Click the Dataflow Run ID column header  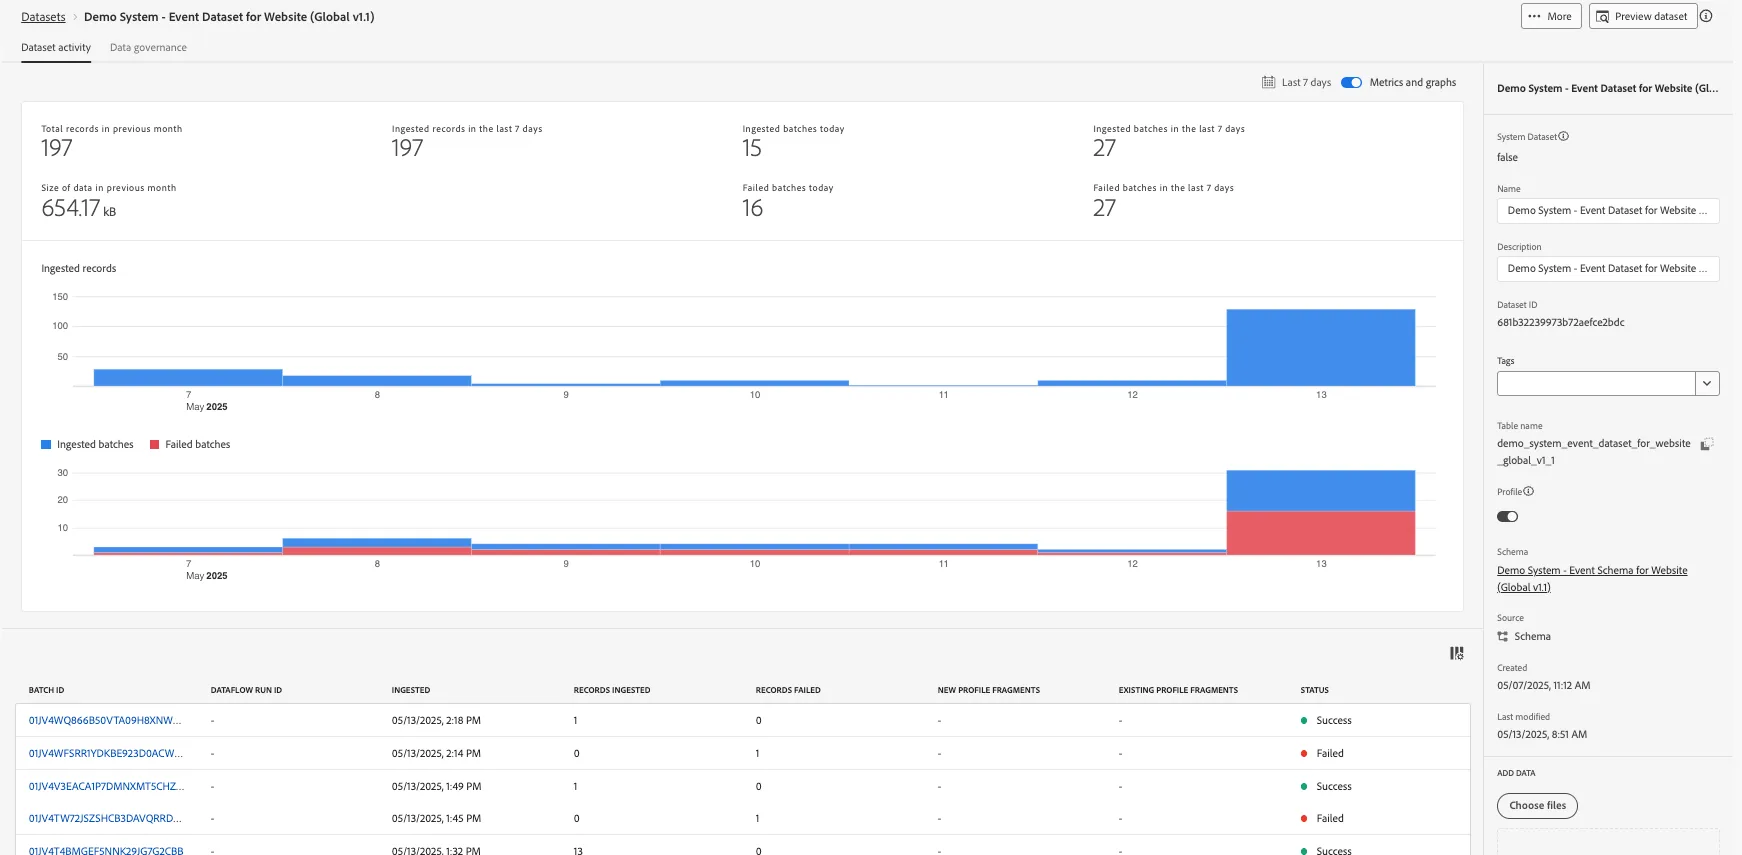tap(246, 690)
